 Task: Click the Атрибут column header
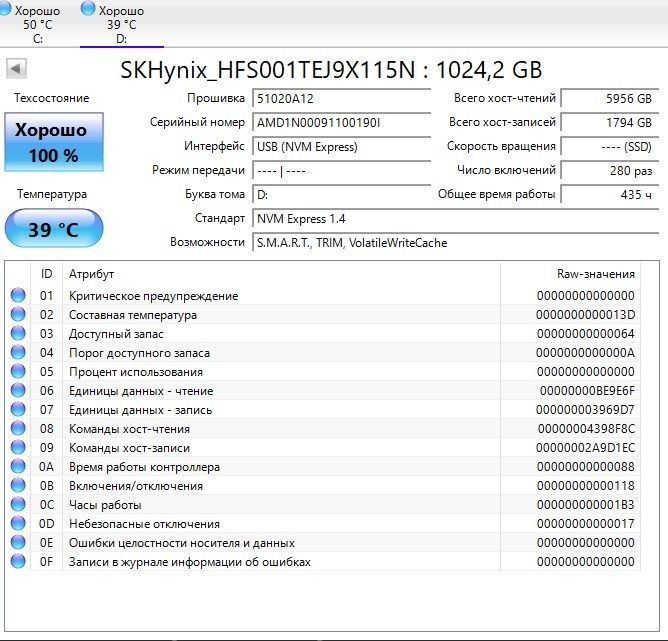tap(281, 274)
